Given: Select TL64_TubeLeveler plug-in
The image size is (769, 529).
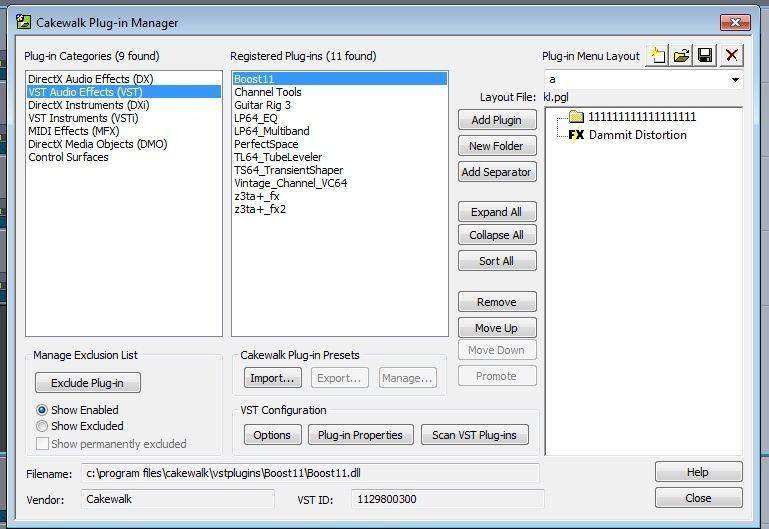Looking at the screenshot, I should coord(340,157).
